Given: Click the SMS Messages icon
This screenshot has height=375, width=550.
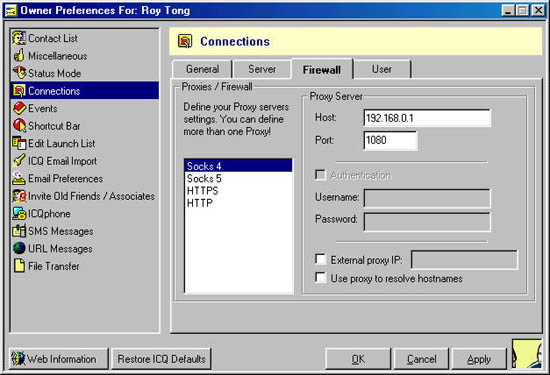Looking at the screenshot, I should click(x=19, y=231).
